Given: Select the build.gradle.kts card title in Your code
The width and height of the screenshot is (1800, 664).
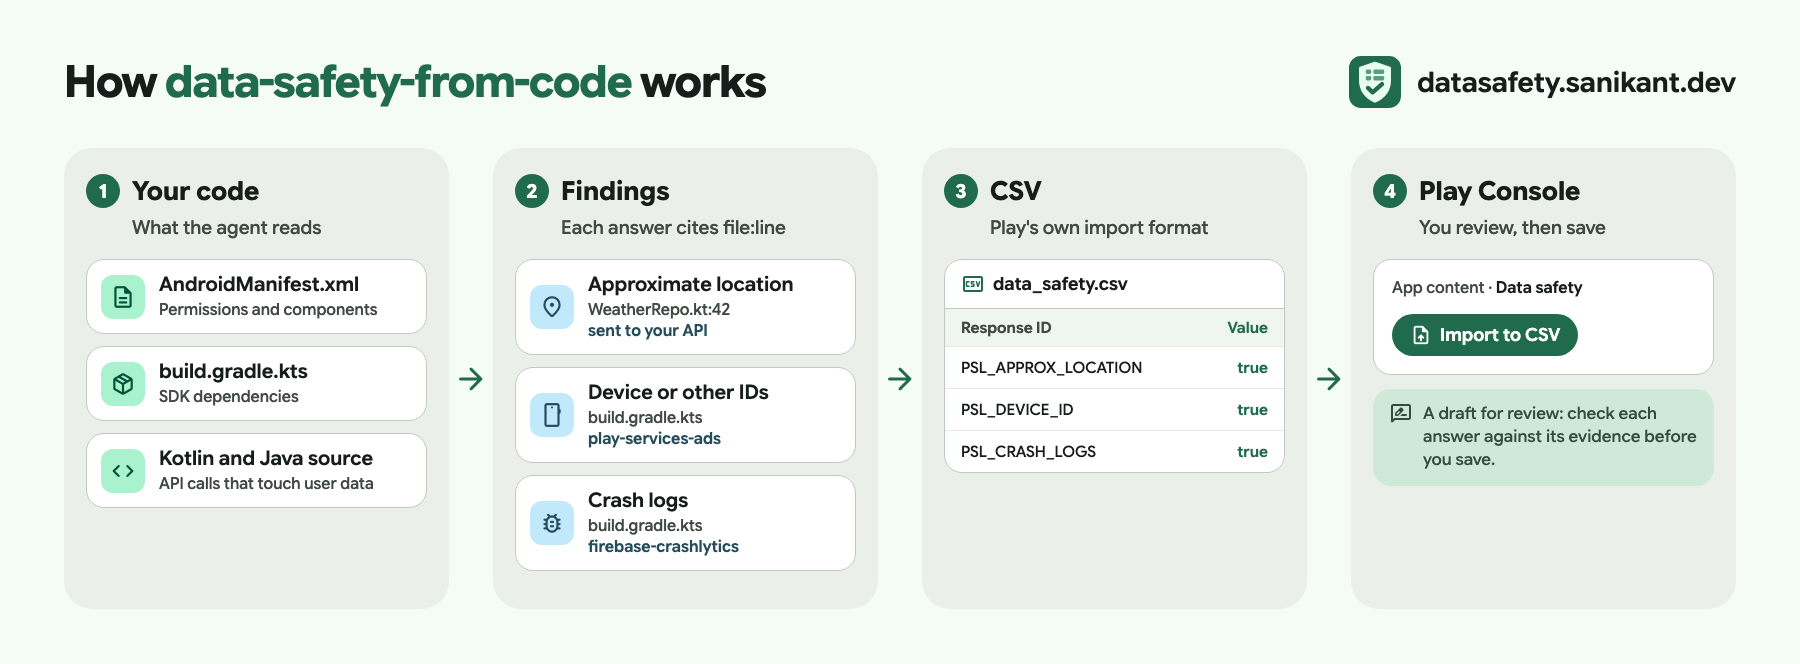Looking at the screenshot, I should 233,371.
